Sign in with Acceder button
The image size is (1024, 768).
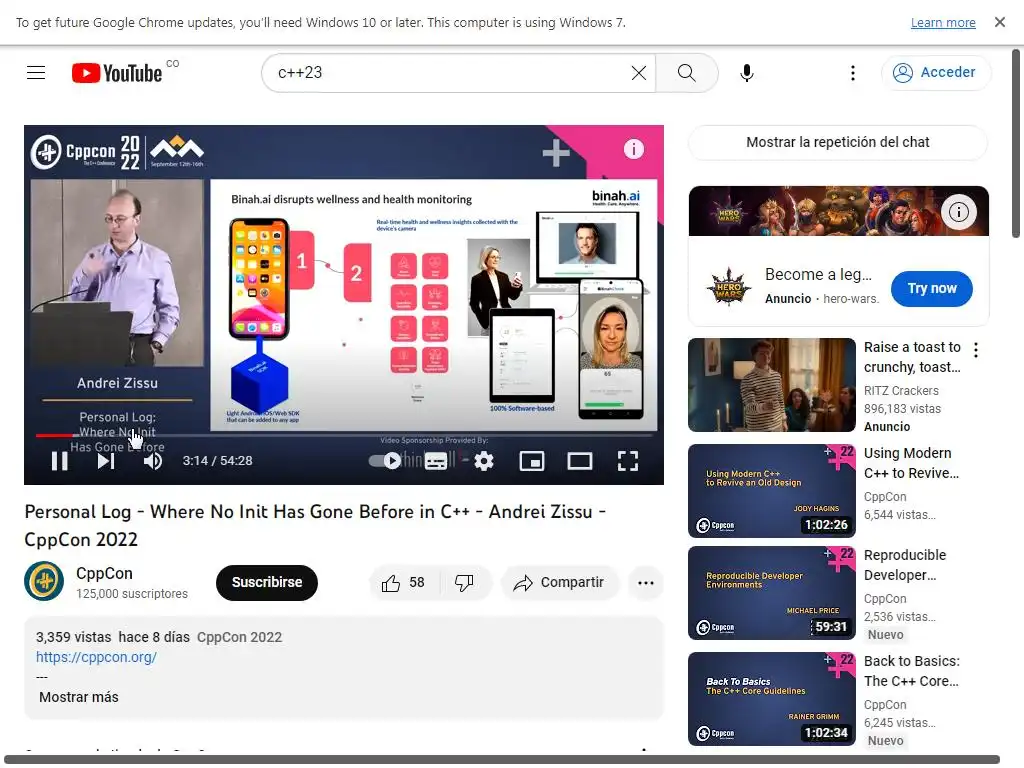[x=935, y=72]
